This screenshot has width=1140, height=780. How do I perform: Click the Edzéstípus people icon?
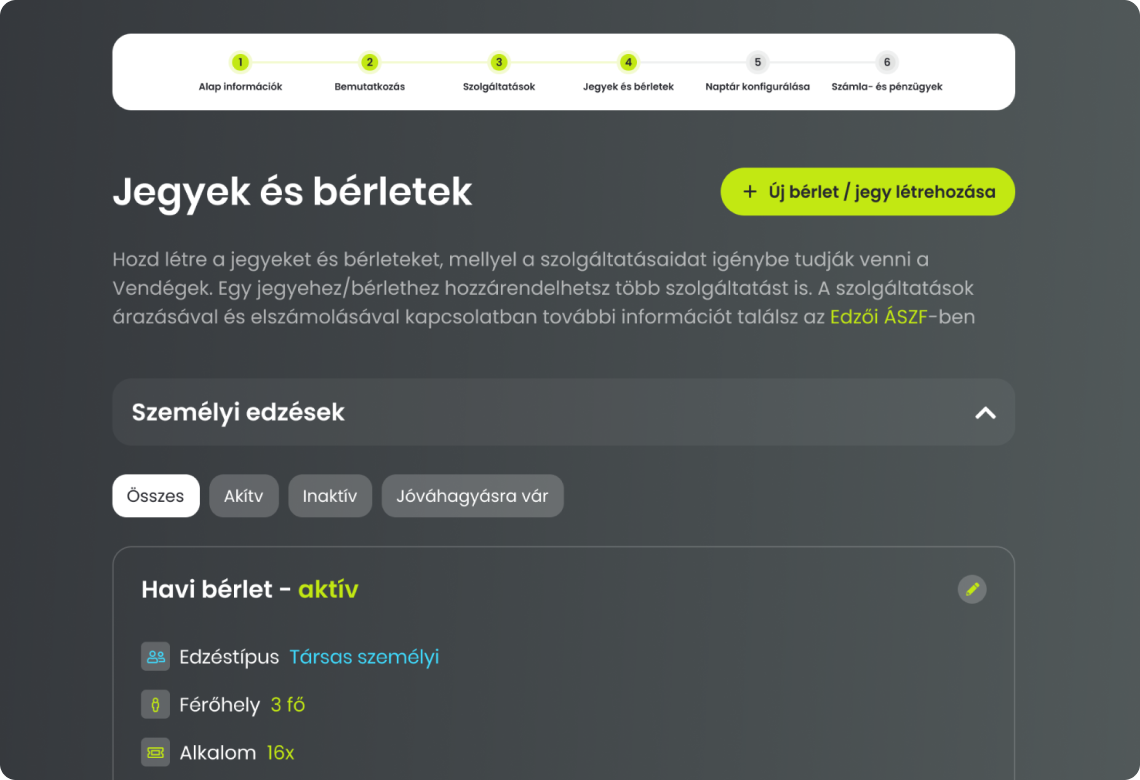click(155, 657)
